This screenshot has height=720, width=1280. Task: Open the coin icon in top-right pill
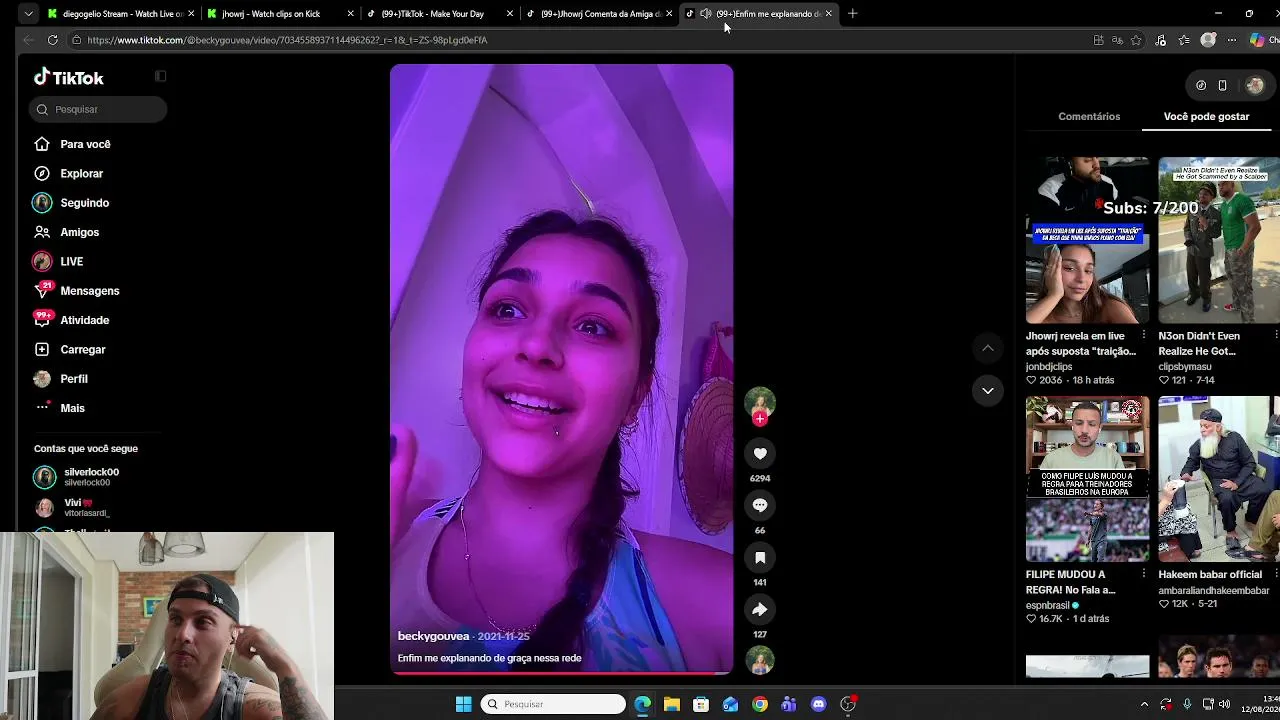pos(1201,86)
